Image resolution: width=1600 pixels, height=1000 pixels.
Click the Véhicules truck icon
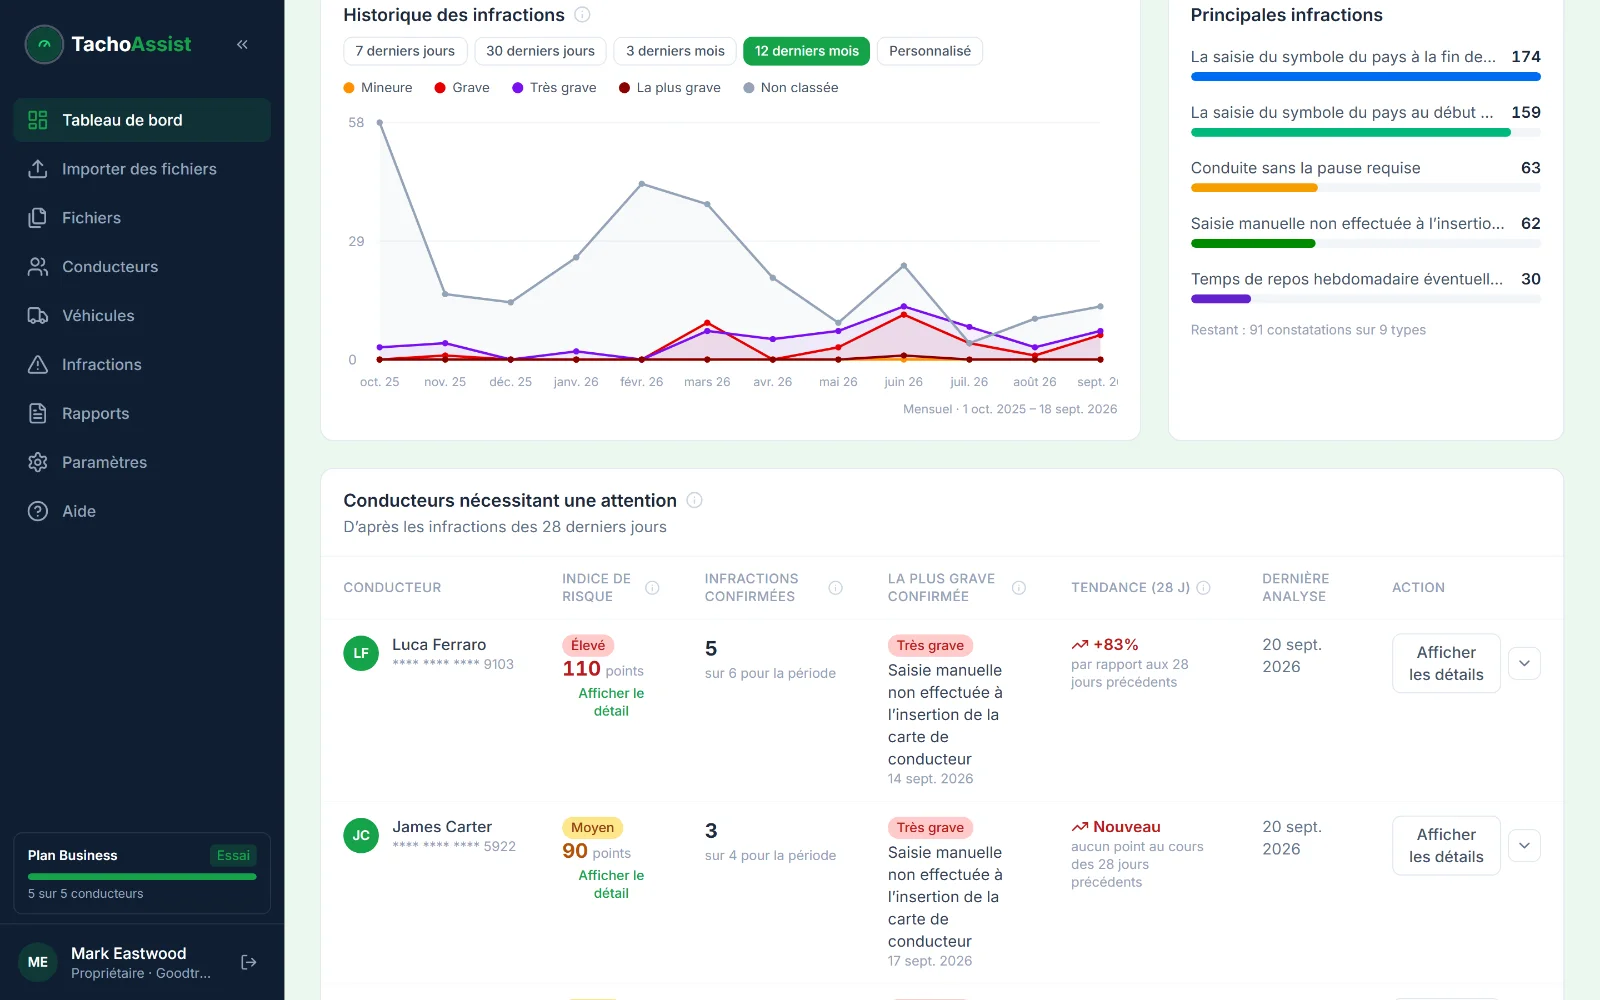point(38,316)
